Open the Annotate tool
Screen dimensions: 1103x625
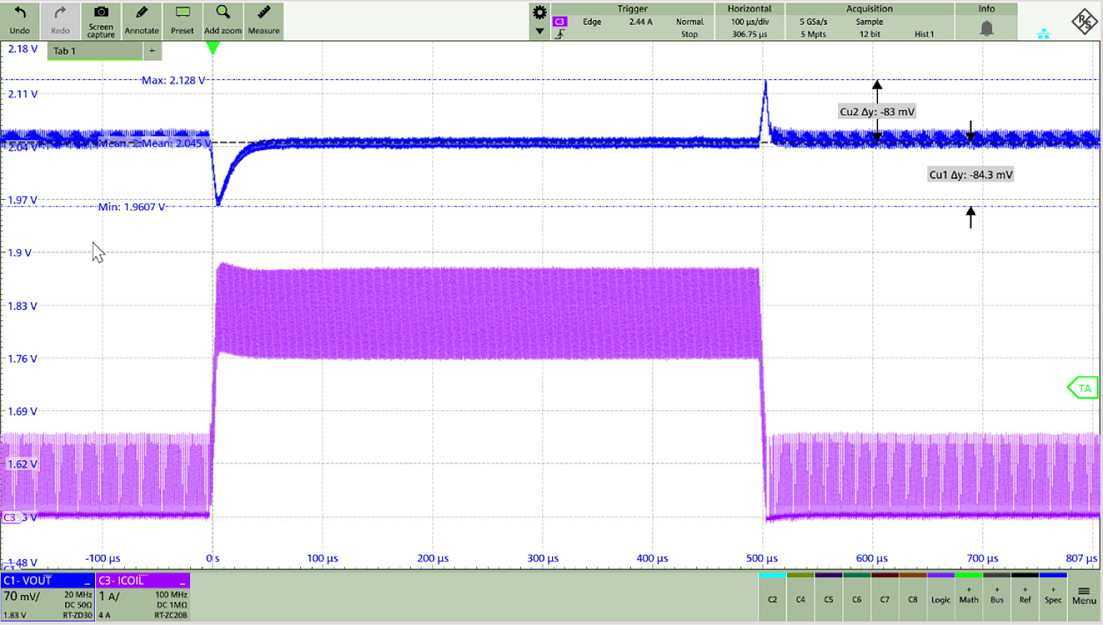(141, 20)
